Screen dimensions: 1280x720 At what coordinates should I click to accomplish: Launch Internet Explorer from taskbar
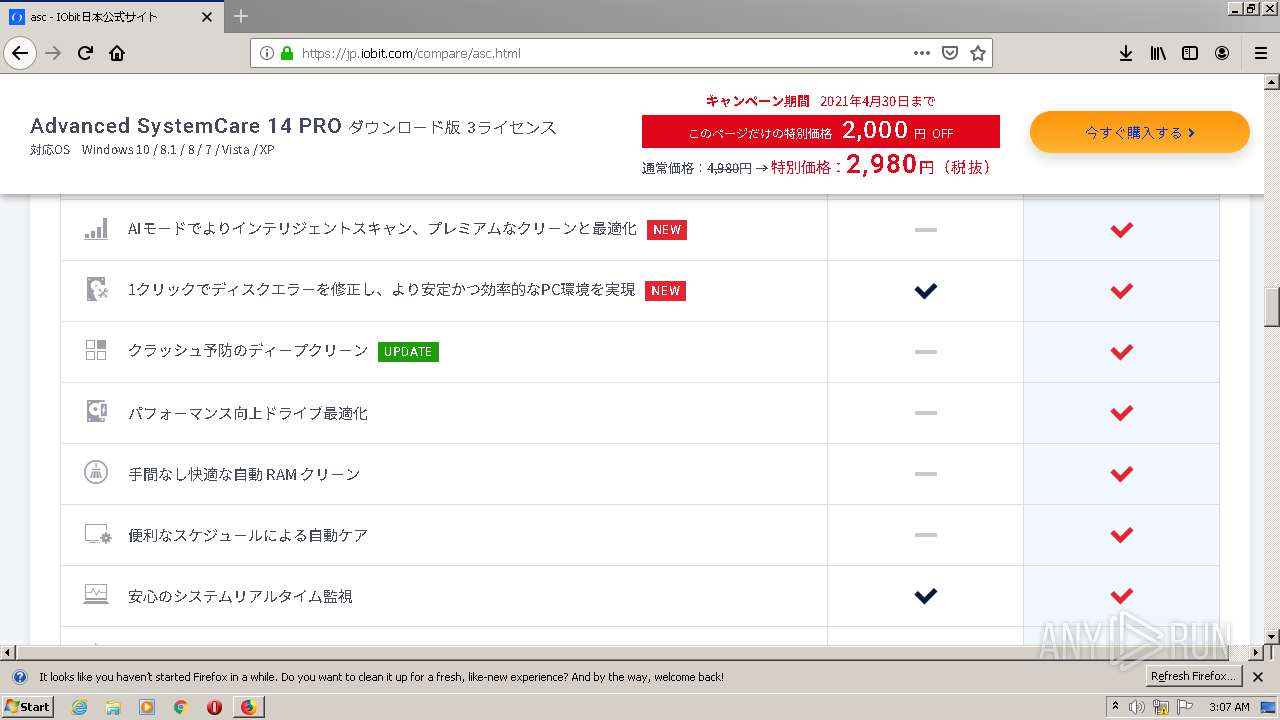(80, 707)
